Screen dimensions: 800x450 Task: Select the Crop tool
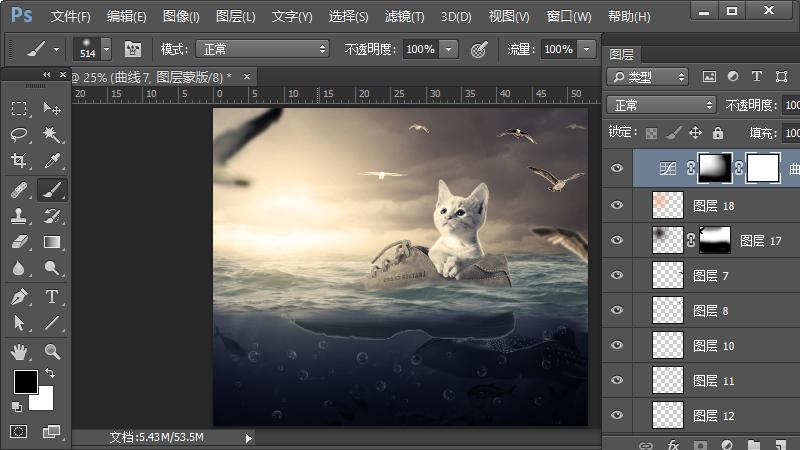pos(19,161)
